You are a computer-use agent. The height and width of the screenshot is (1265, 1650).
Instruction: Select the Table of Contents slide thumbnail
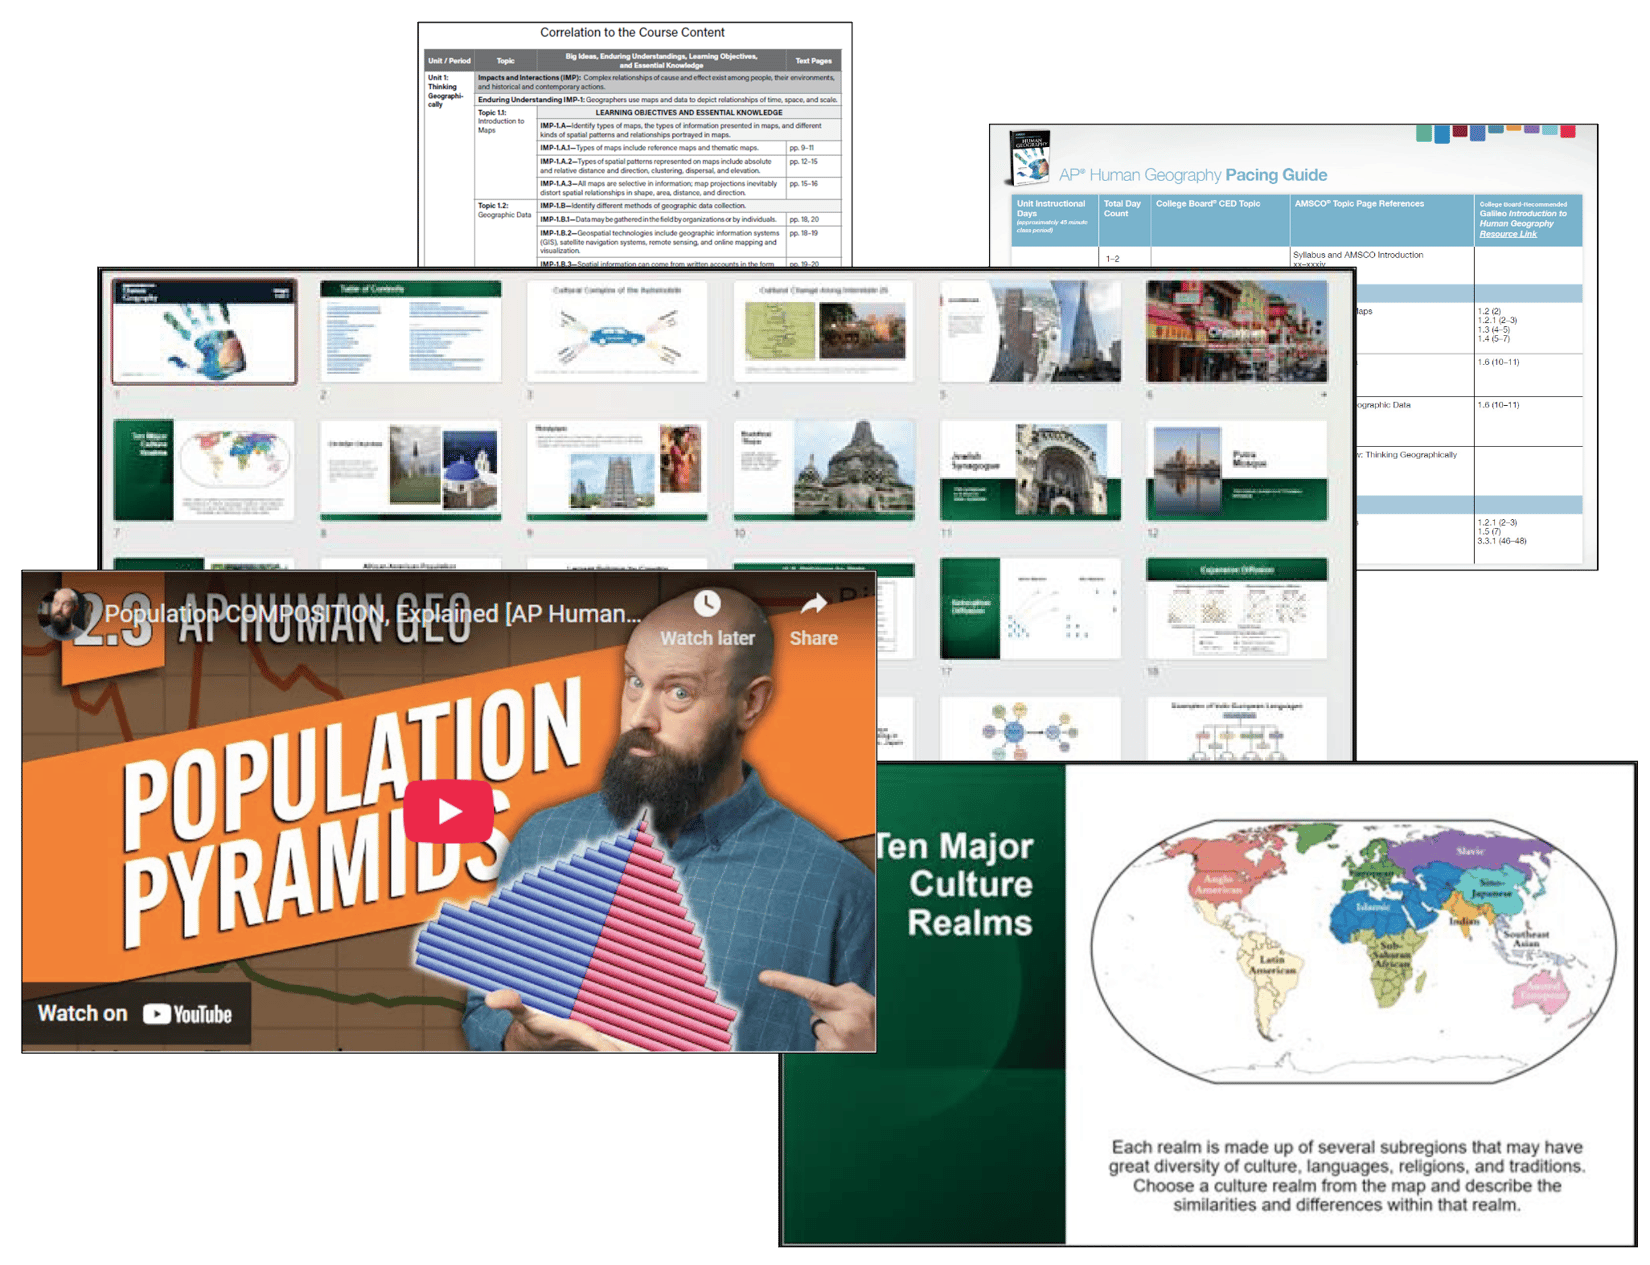[x=413, y=330]
